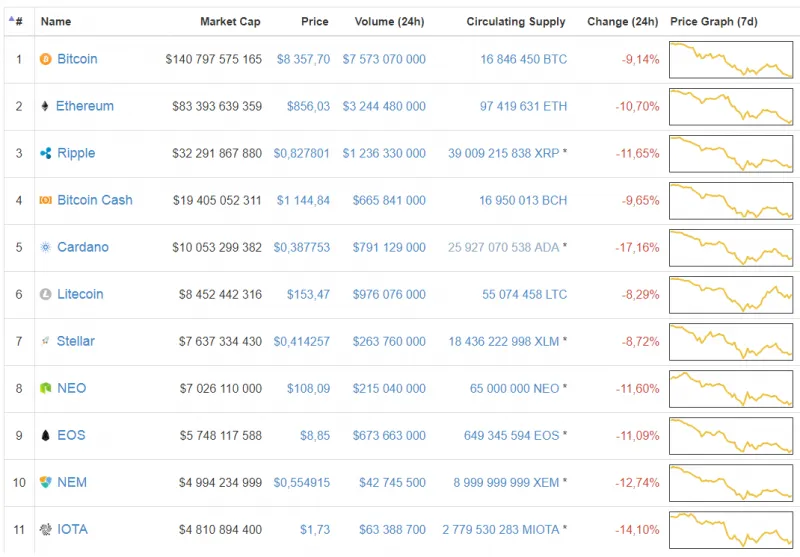The width and height of the screenshot is (800, 557).
Task: Click the Ethereum diamond logo icon
Action: [x=45, y=106]
